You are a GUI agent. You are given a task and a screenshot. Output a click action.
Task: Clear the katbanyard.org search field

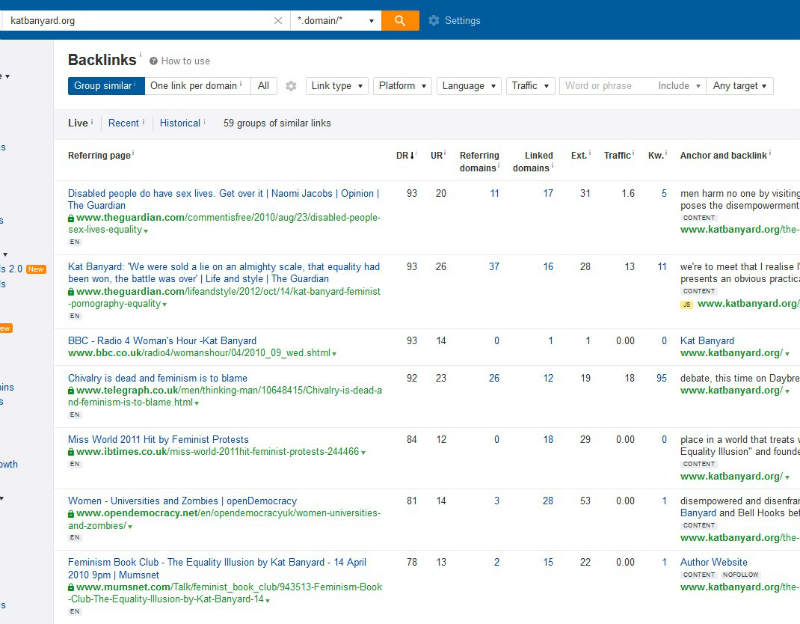point(278,20)
